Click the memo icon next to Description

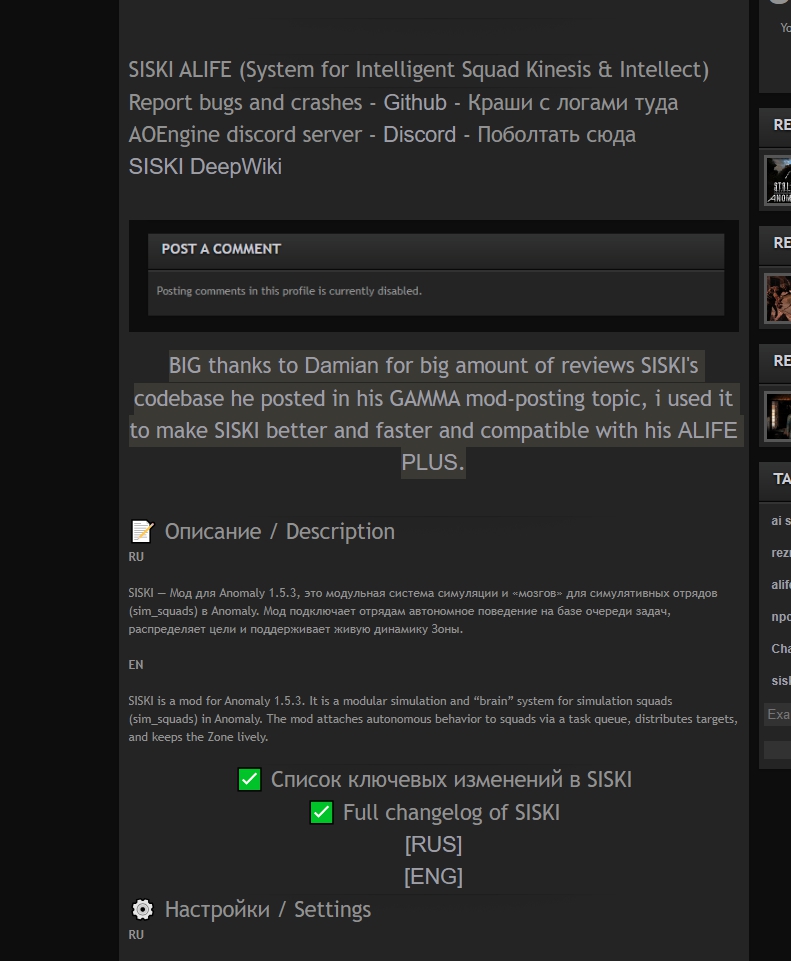click(x=142, y=531)
